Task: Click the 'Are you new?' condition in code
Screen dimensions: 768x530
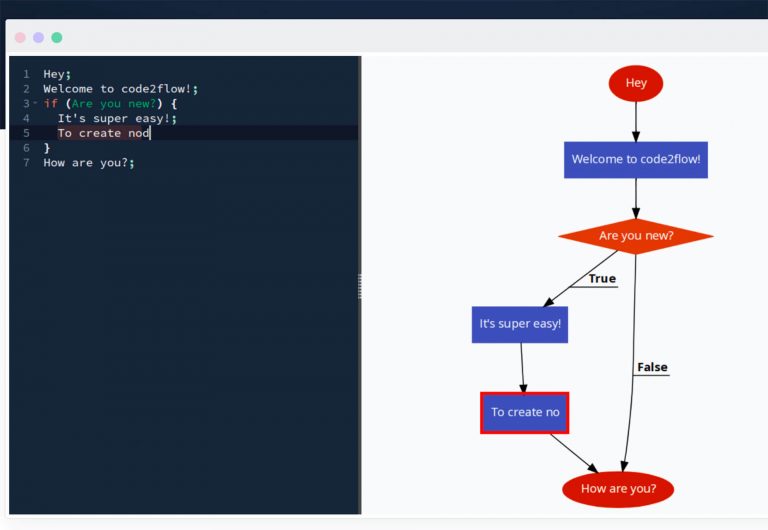Action: tap(113, 104)
